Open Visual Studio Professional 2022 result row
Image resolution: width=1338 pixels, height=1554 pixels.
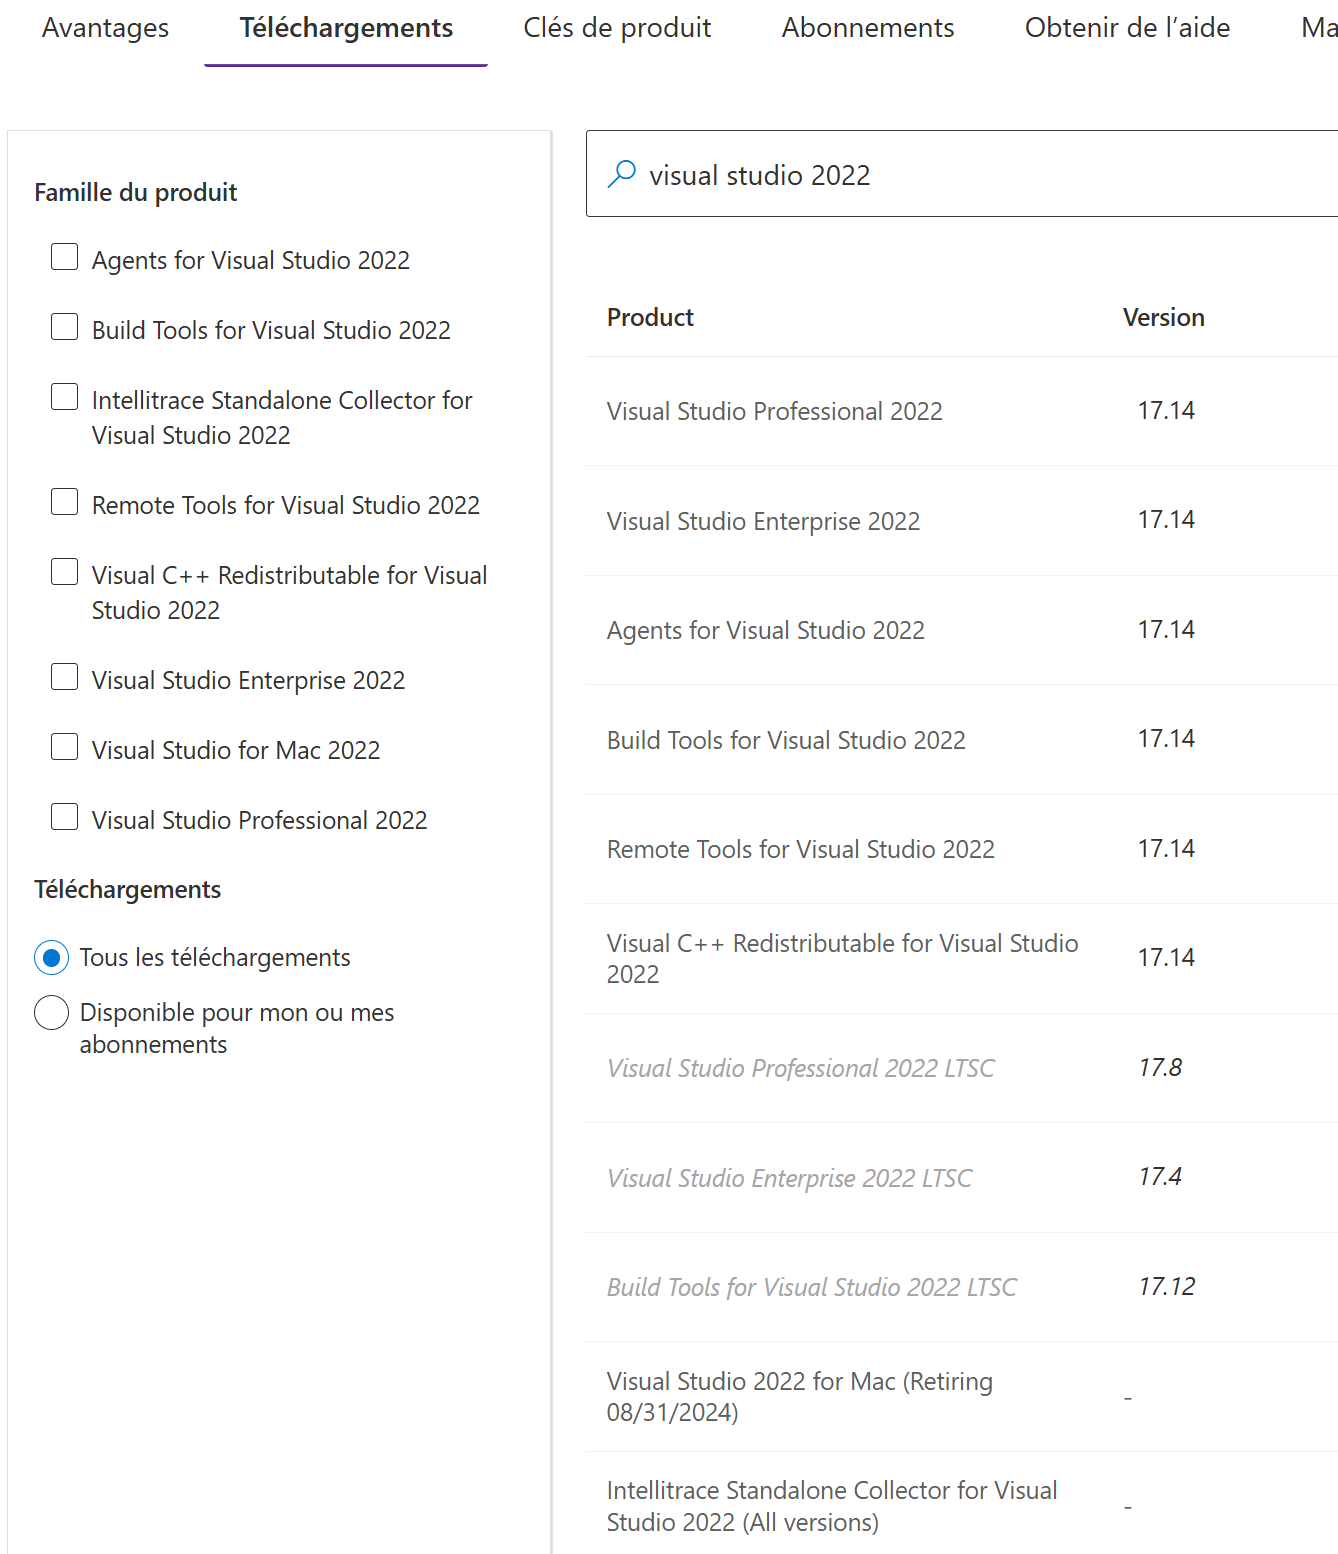pyautogui.click(x=774, y=412)
